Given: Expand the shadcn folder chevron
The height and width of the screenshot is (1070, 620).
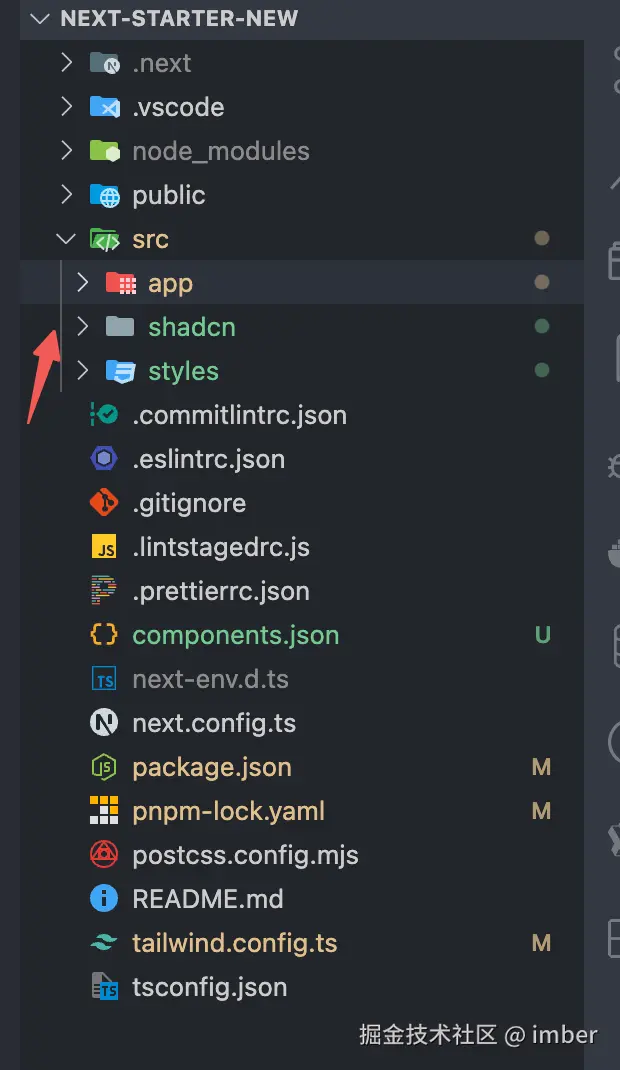Looking at the screenshot, I should [83, 327].
